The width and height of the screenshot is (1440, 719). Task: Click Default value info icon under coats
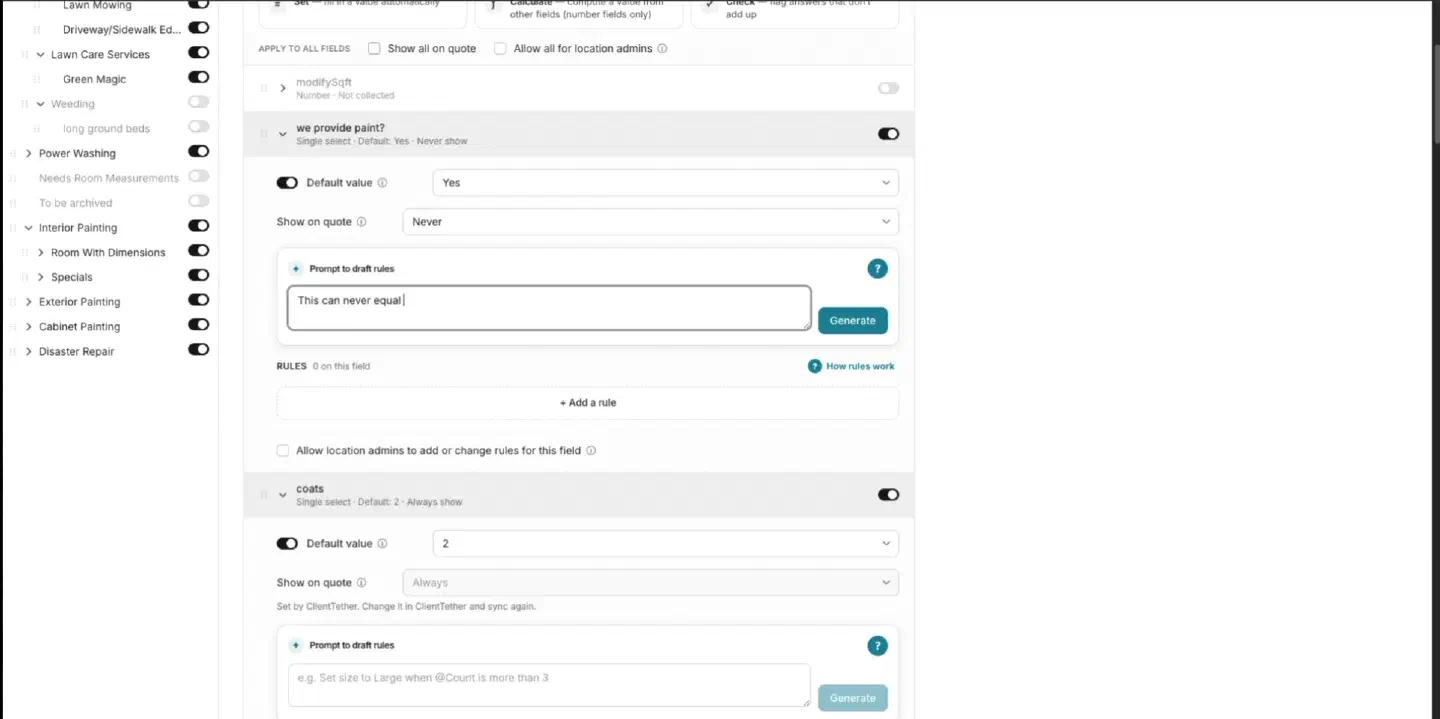[x=382, y=544]
